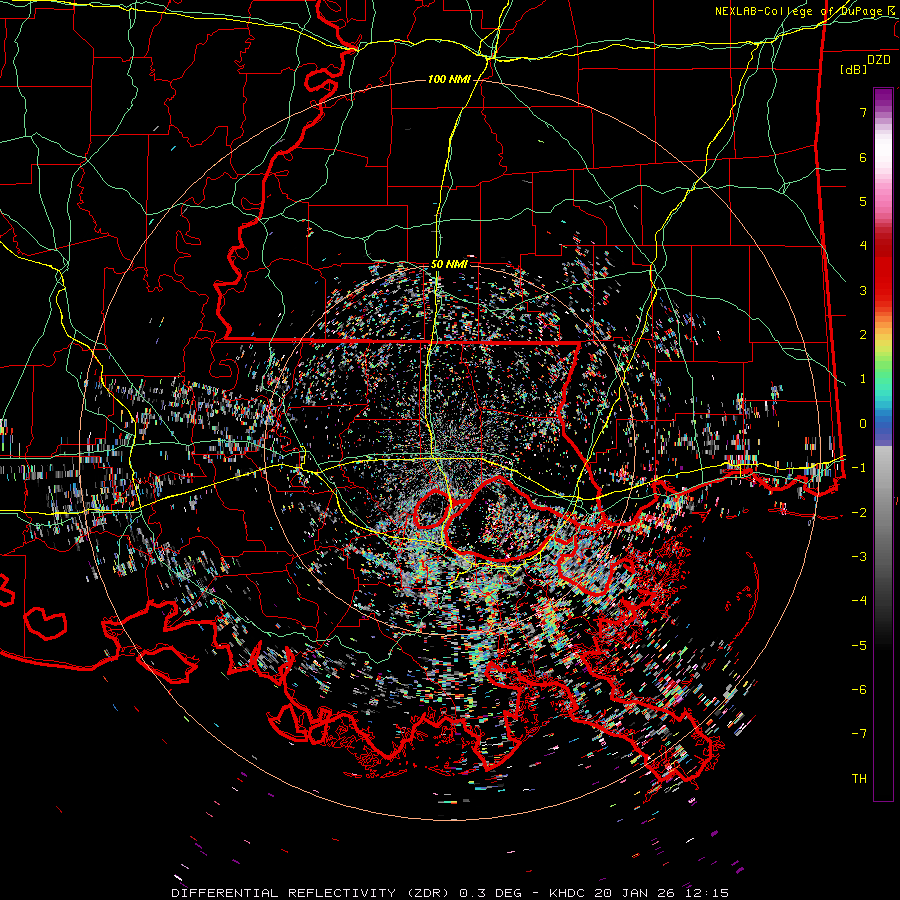This screenshot has width=900, height=900.
Task: Click the 0 value on color scale
Action: (863, 424)
